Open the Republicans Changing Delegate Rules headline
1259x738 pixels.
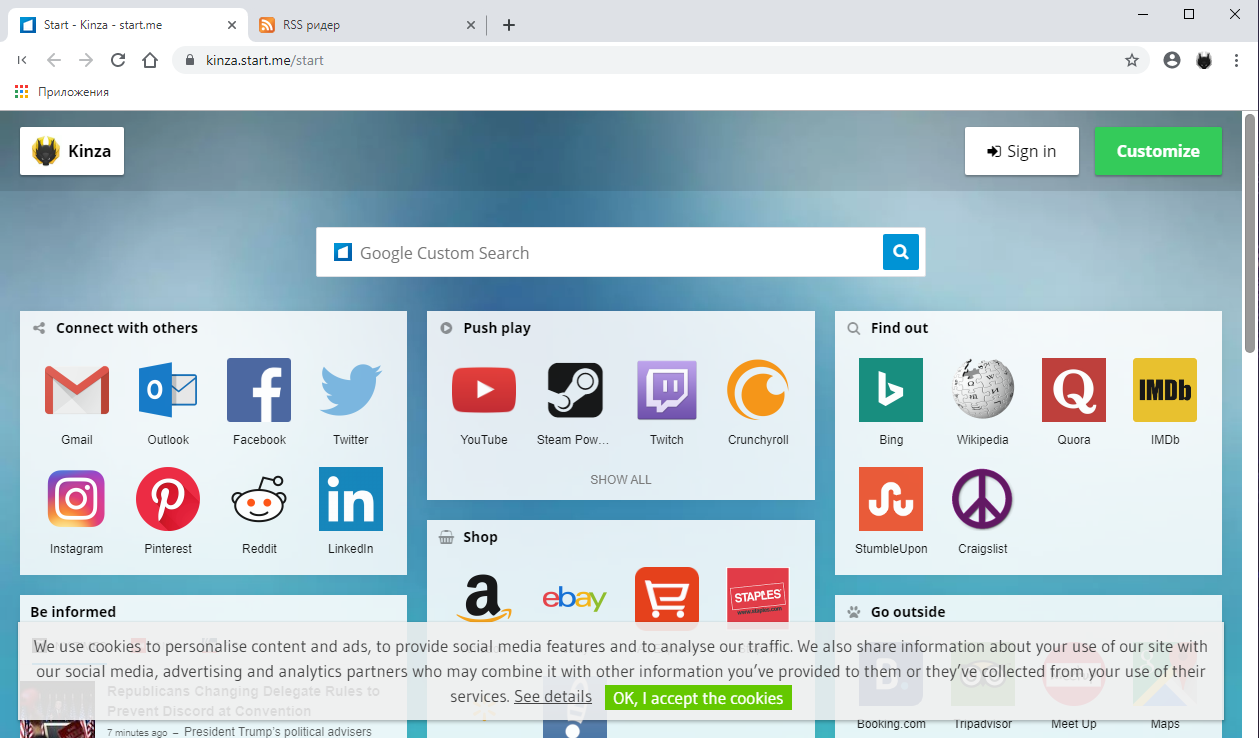(243, 701)
